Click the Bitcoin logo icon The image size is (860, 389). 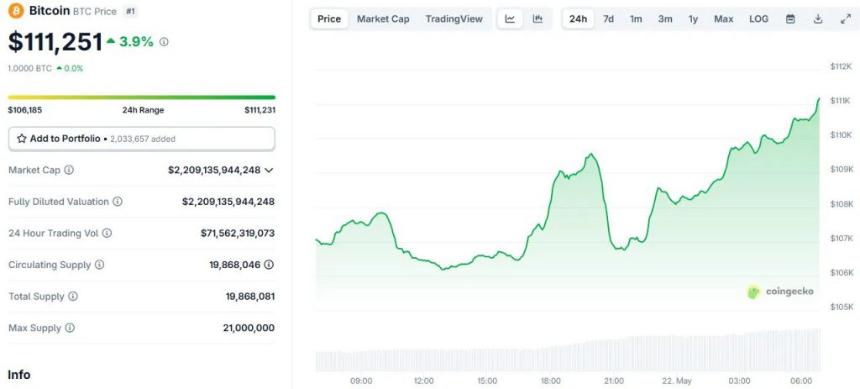(x=16, y=10)
